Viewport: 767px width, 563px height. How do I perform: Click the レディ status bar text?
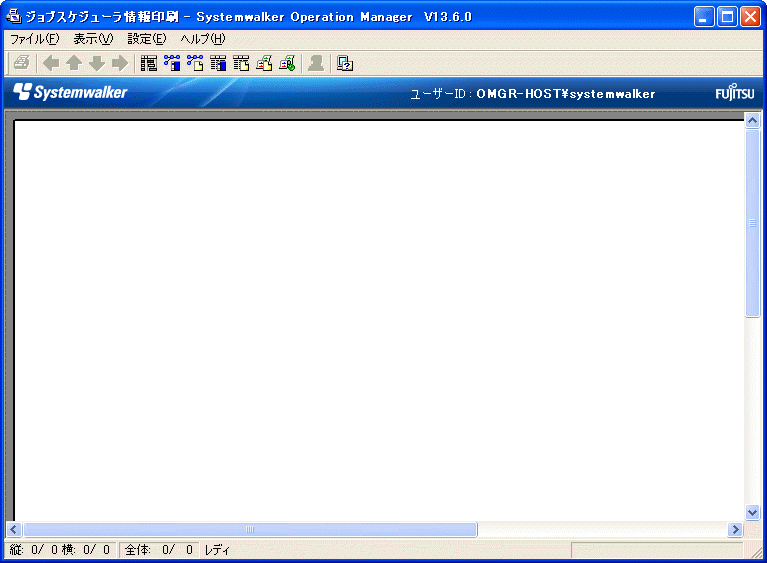click(x=217, y=550)
